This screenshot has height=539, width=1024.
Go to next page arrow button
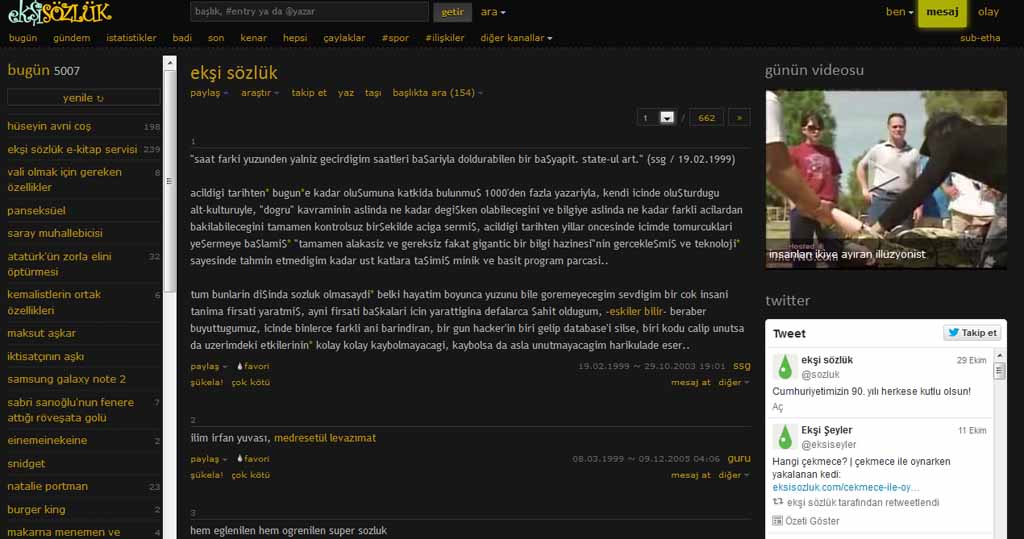pos(739,118)
